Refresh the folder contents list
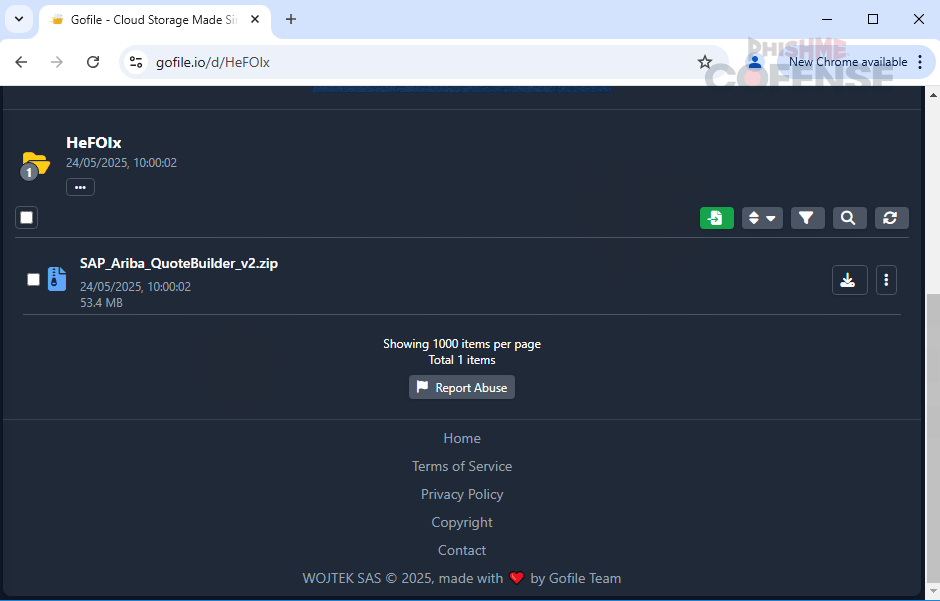 click(x=891, y=218)
